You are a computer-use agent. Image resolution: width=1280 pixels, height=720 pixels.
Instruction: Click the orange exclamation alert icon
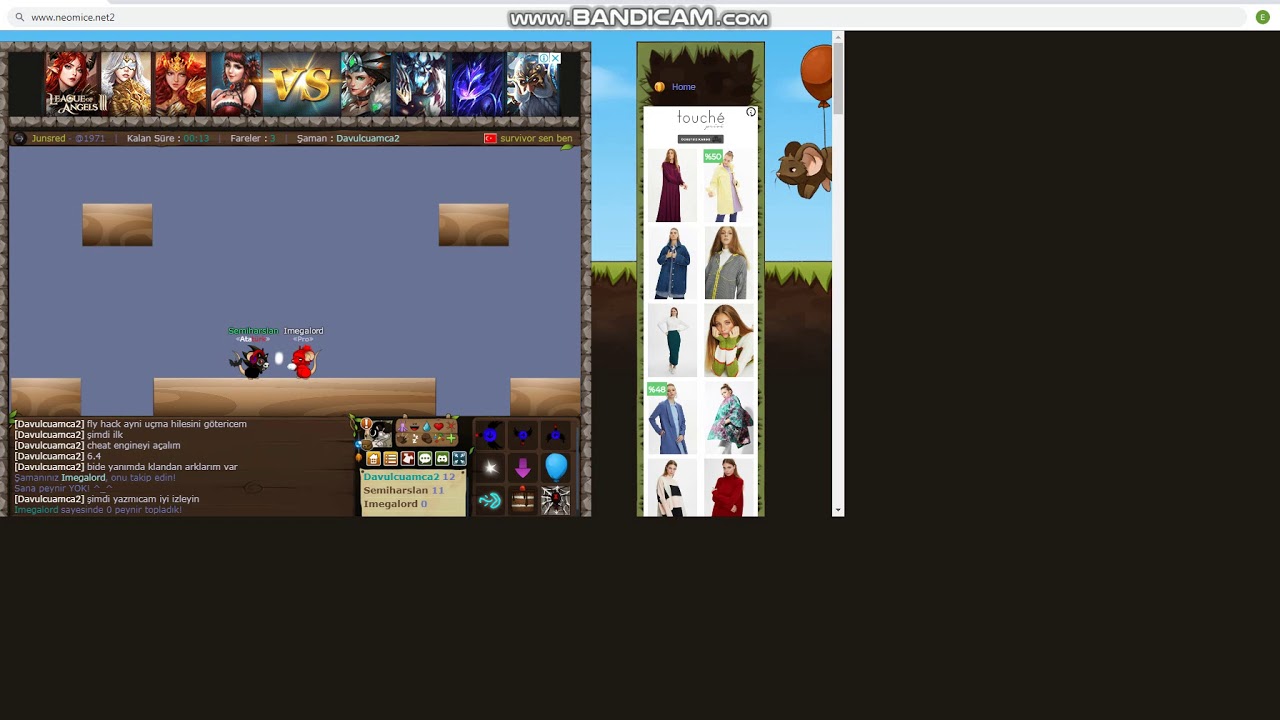[366, 424]
